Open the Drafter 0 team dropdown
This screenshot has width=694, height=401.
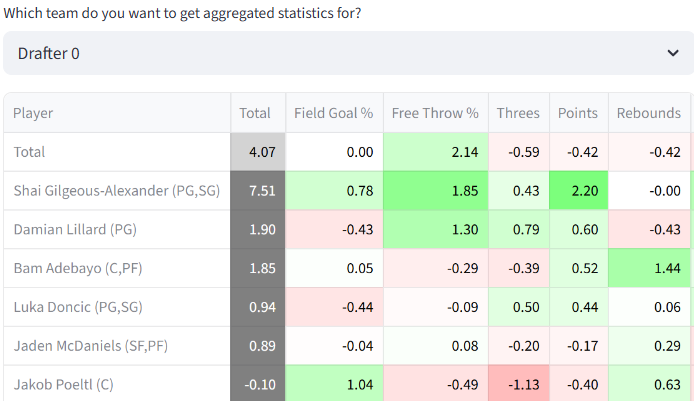(x=340, y=53)
